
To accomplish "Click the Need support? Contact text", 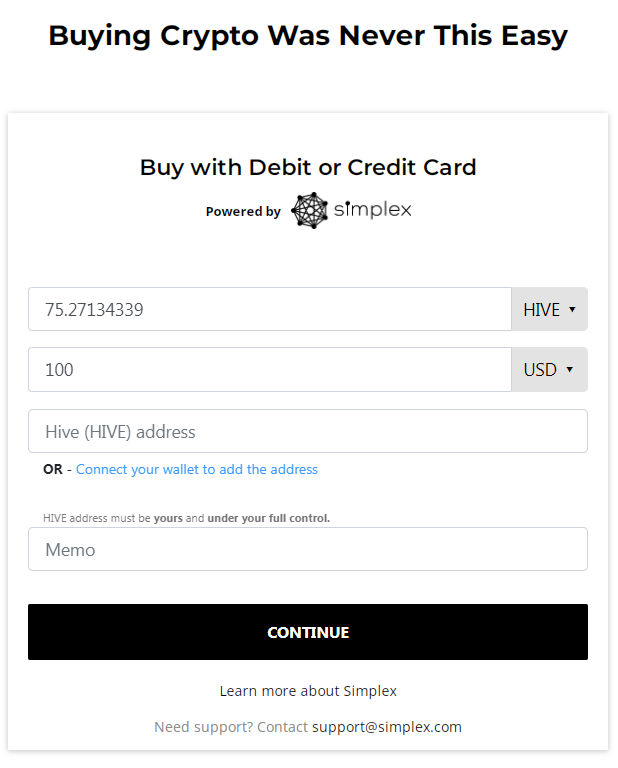I will point(231,727).
